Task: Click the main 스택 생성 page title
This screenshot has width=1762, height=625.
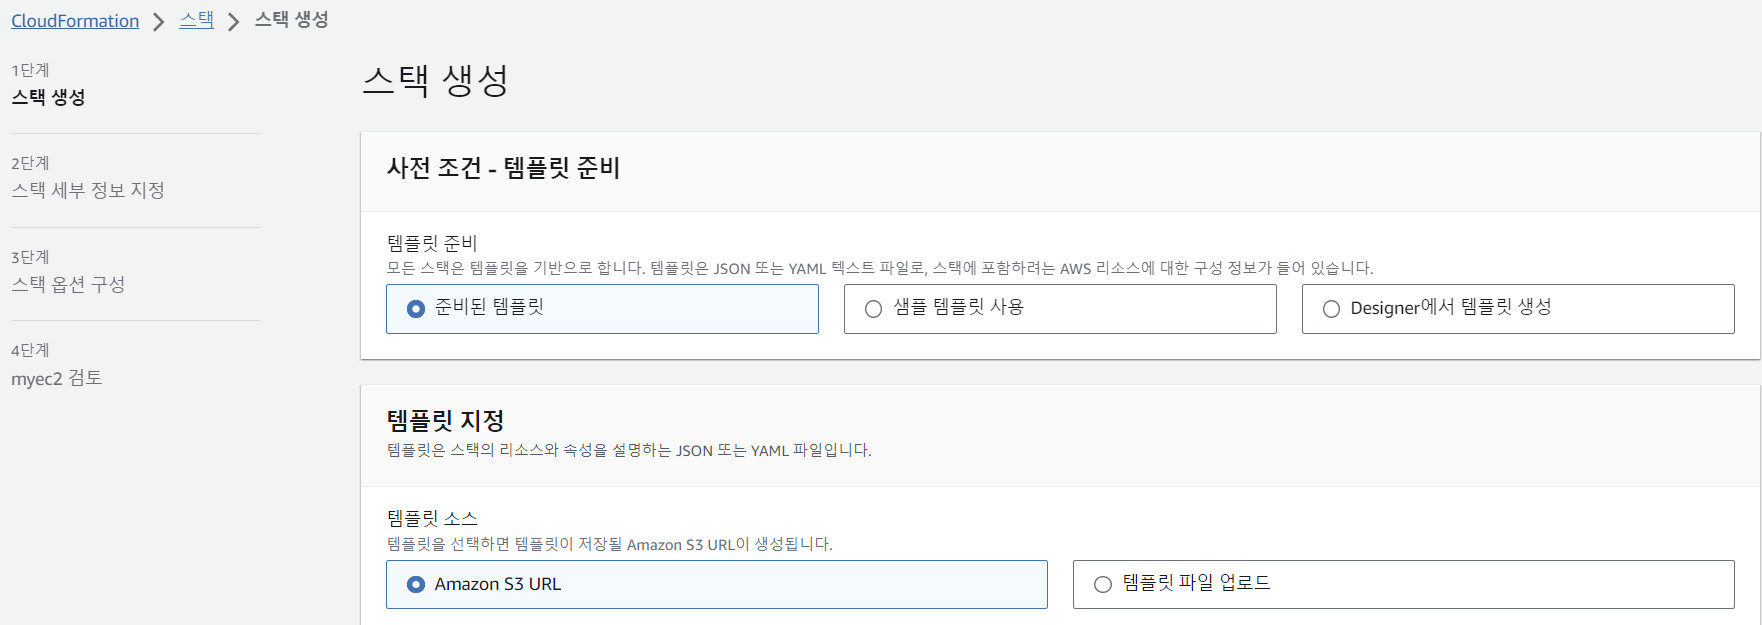Action: (x=436, y=80)
